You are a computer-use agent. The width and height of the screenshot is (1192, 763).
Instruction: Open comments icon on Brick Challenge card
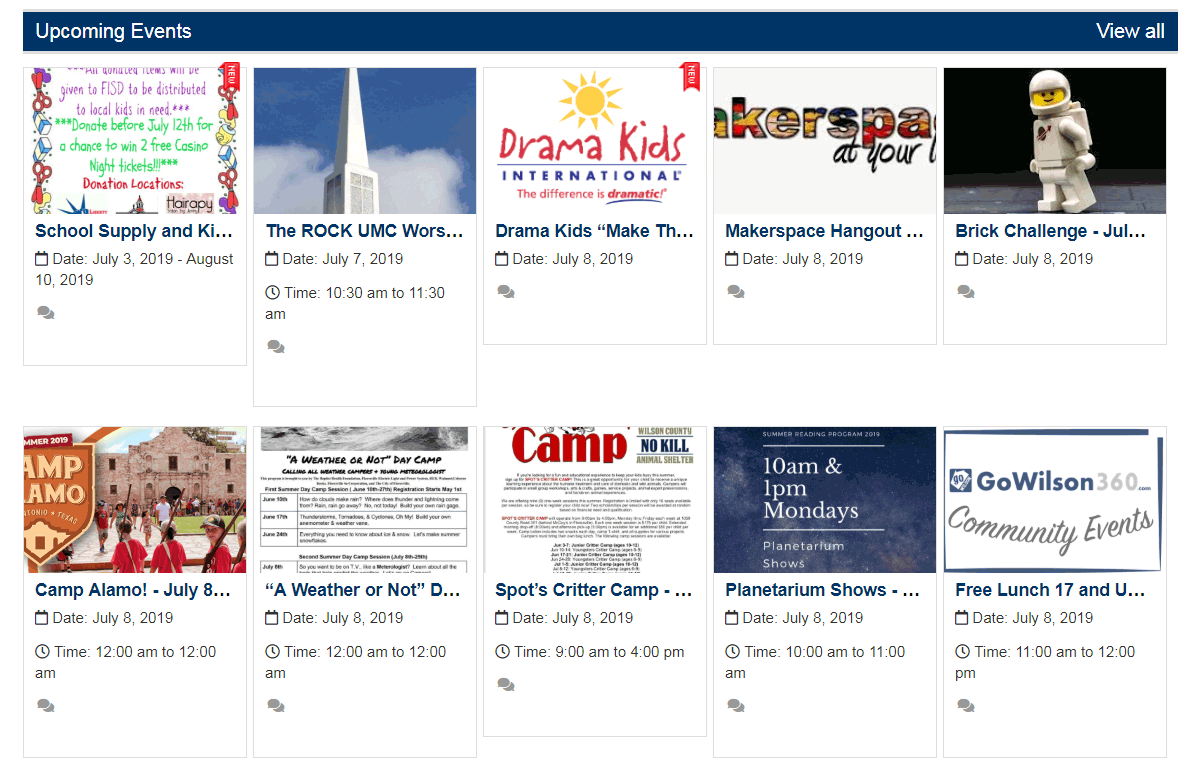[x=966, y=292]
